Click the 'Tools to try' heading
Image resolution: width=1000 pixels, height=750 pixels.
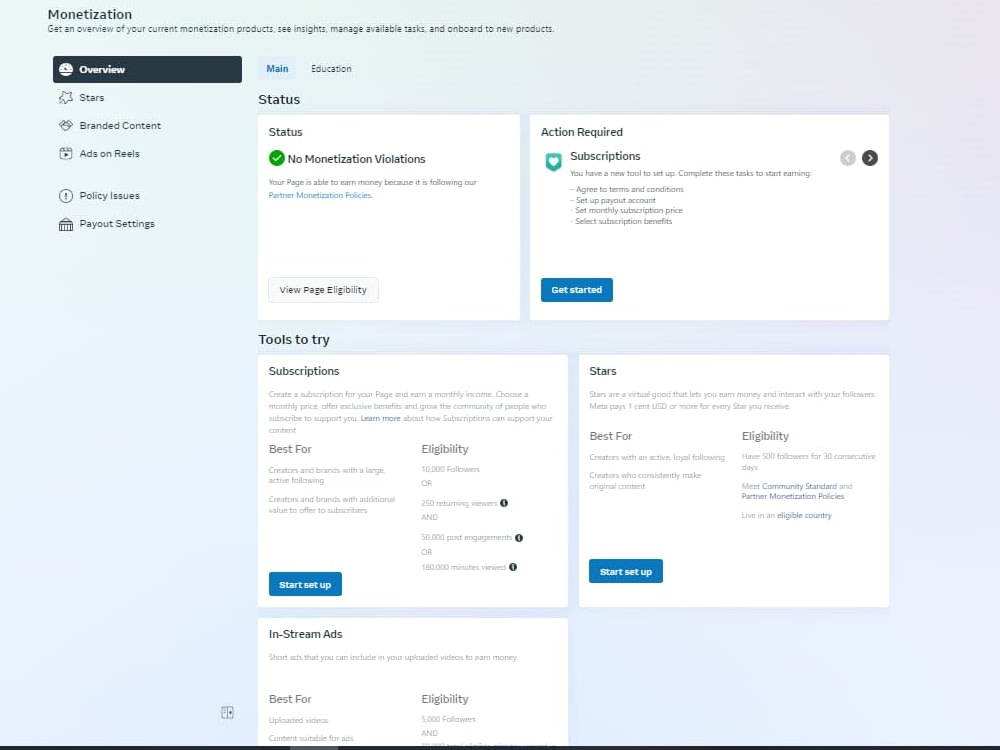[294, 339]
